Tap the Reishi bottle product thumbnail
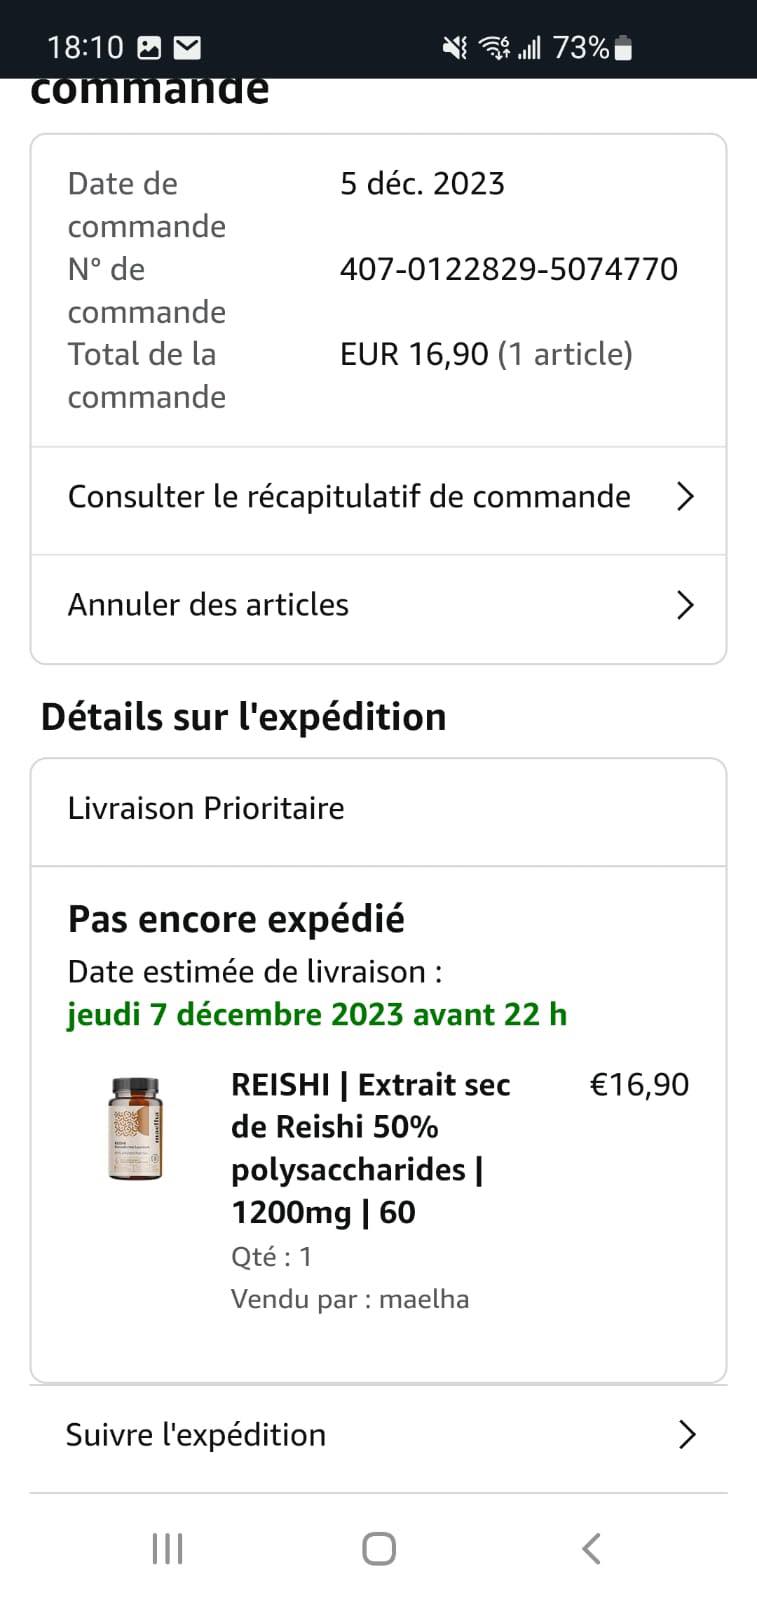 tap(135, 1128)
